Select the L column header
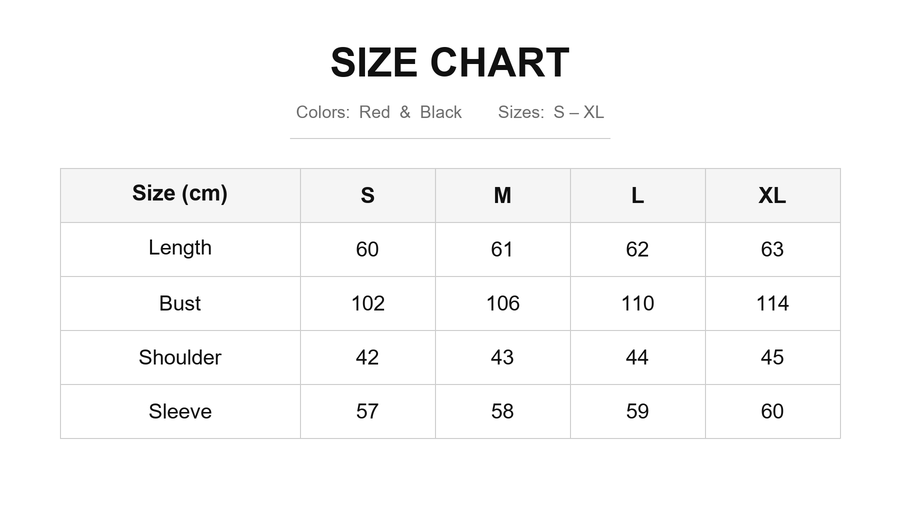This screenshot has height=520, width=900. coord(638,196)
